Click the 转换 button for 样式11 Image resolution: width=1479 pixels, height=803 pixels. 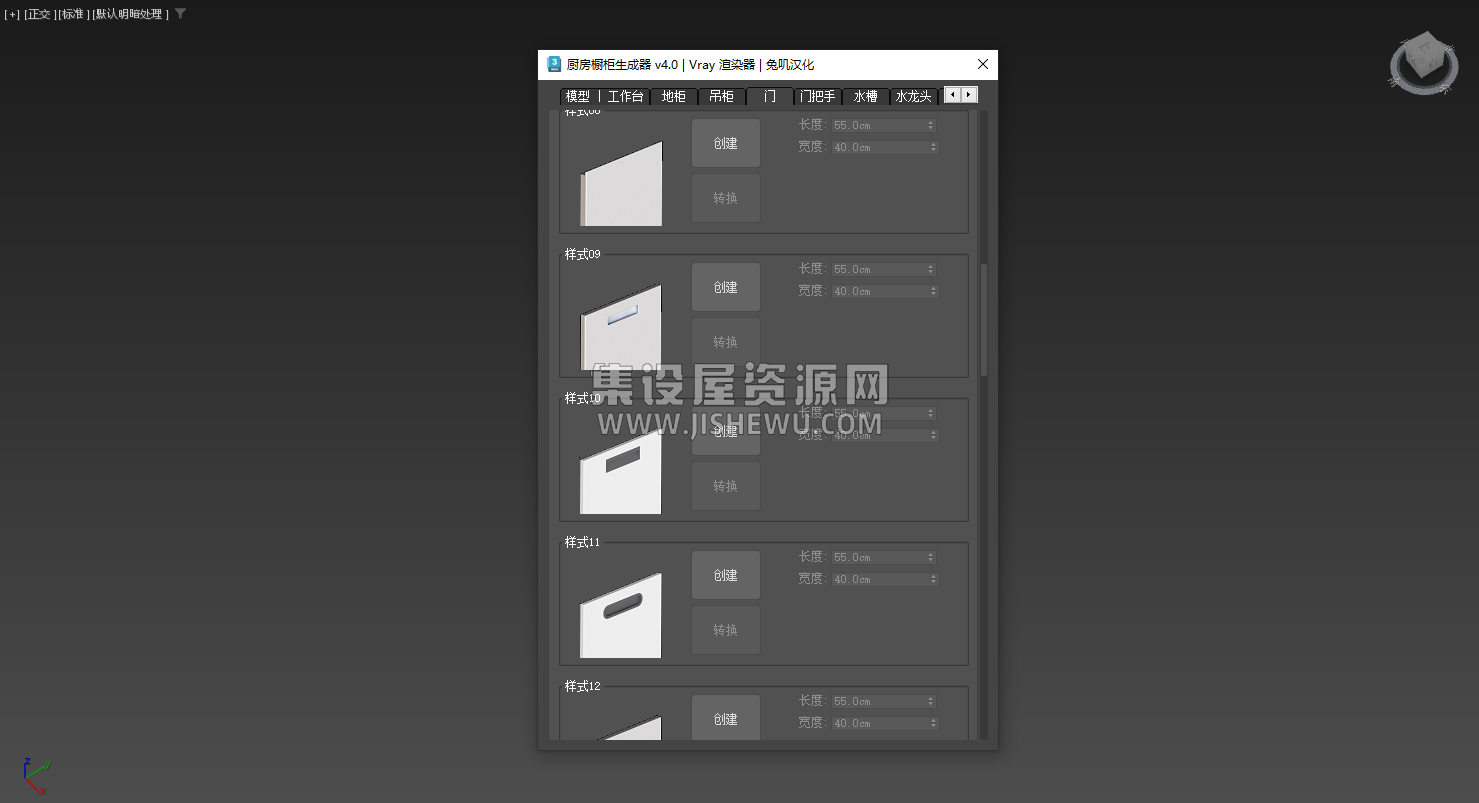(726, 630)
